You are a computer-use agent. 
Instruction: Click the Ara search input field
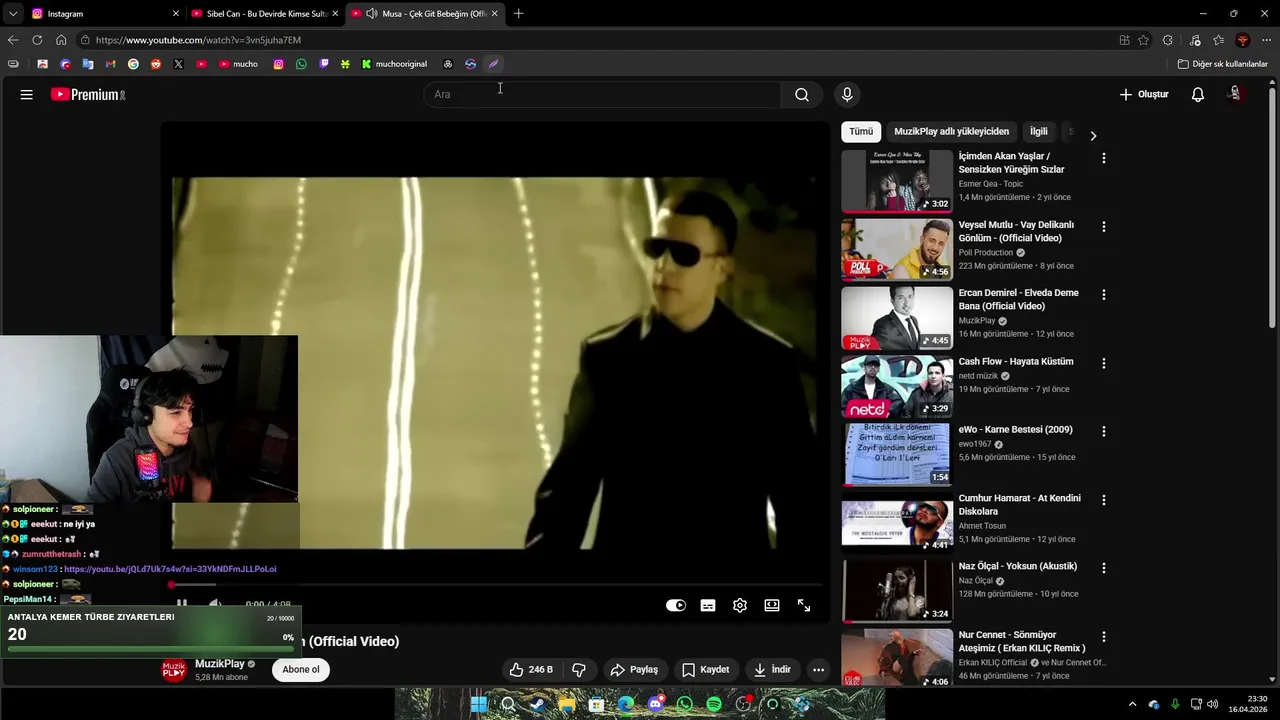[601, 94]
